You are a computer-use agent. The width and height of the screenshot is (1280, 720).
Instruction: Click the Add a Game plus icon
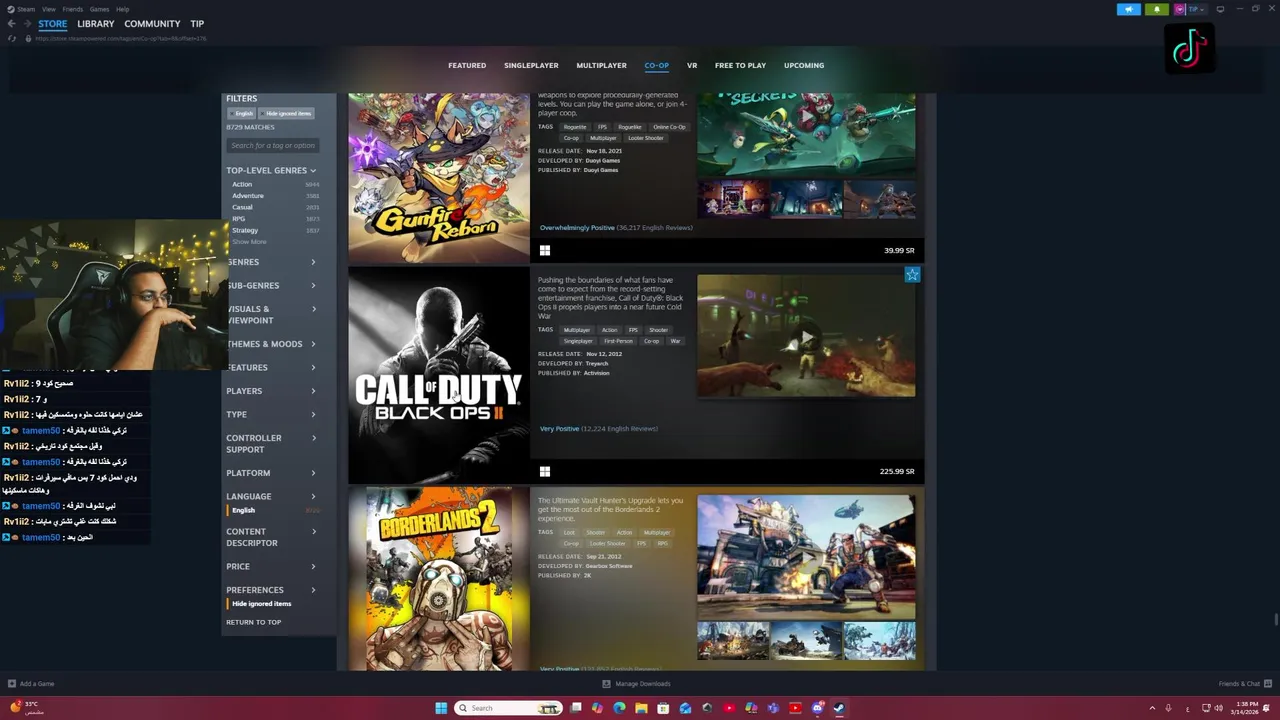[x=12, y=684]
